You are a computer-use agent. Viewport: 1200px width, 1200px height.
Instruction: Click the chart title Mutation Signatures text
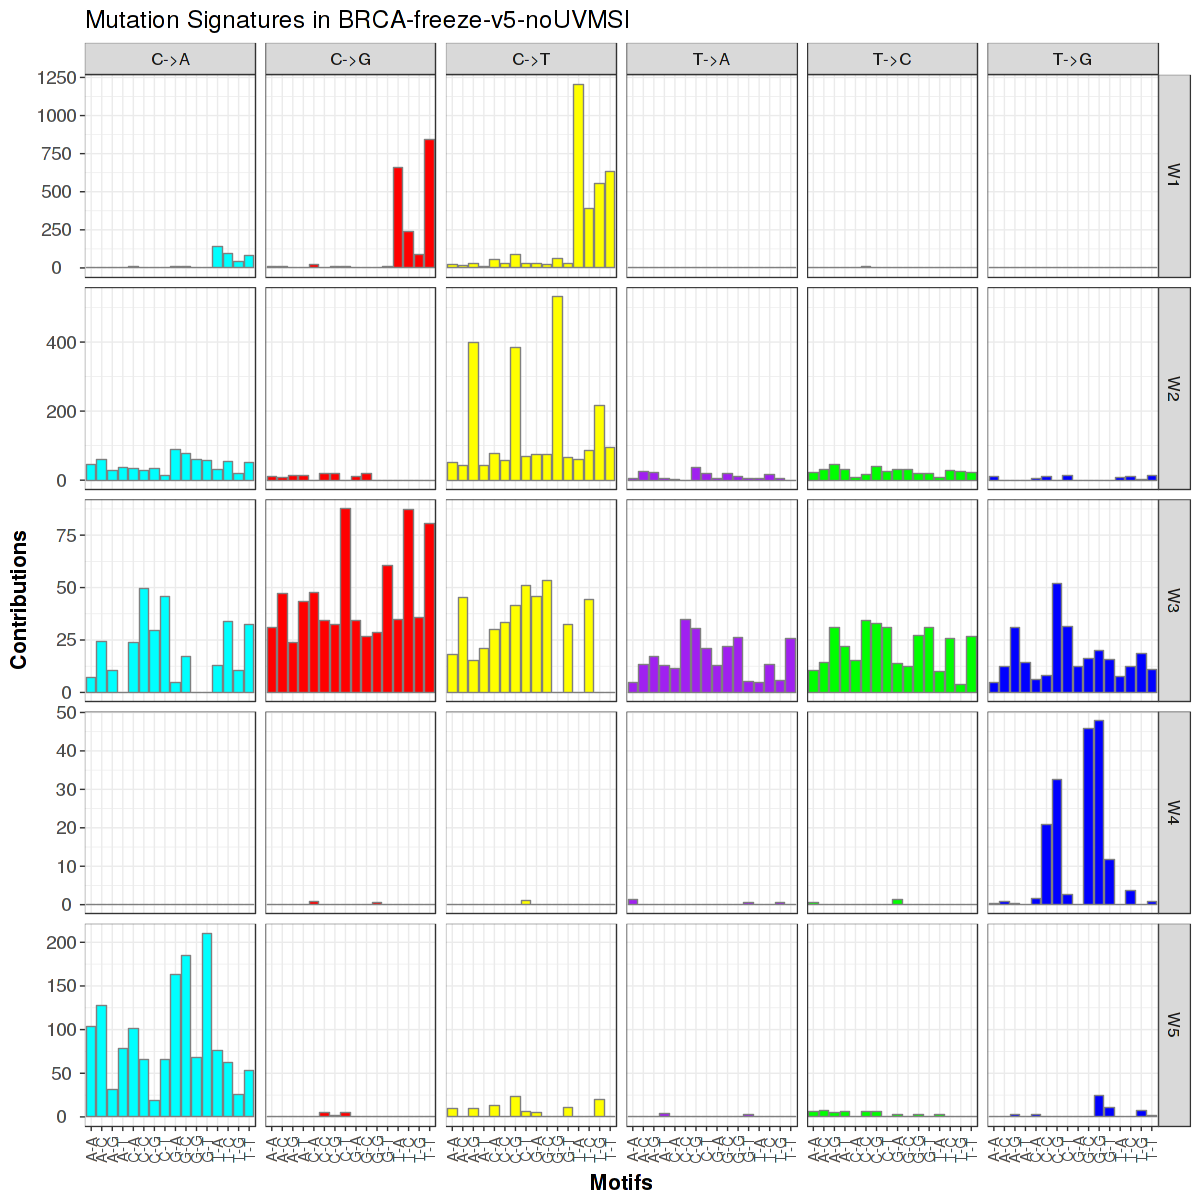point(357,20)
